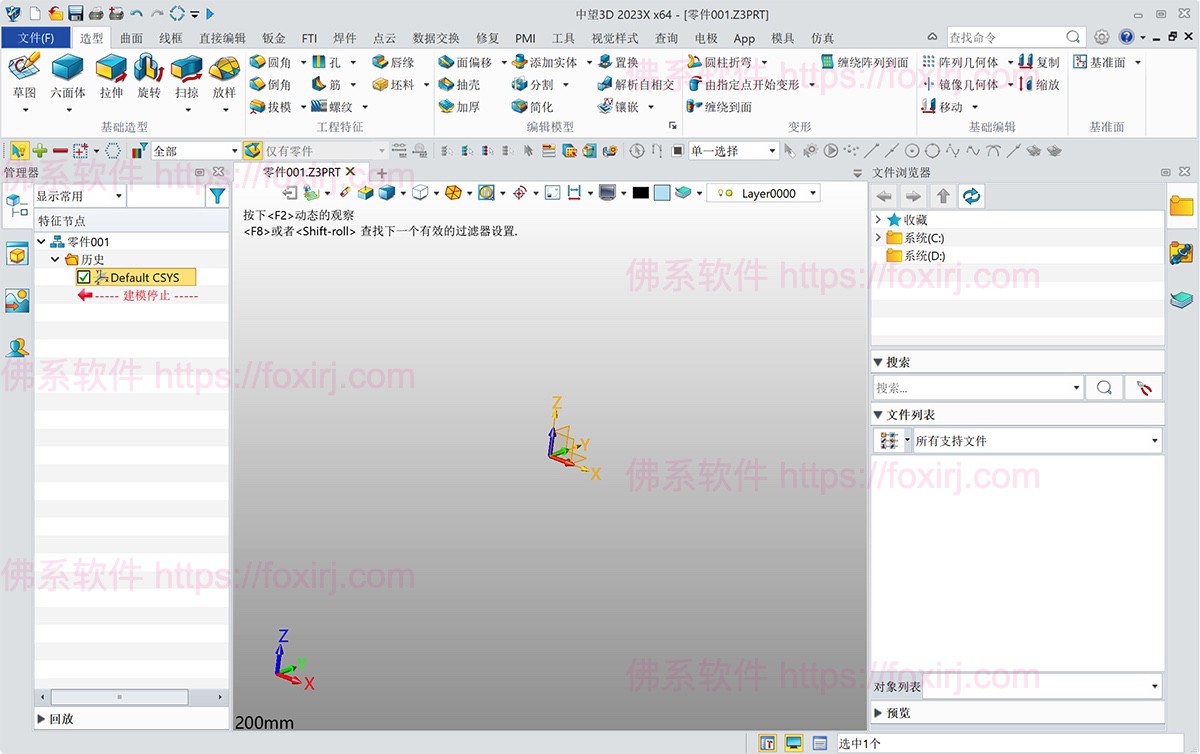The width and height of the screenshot is (1200, 754).
Task: Switch to the 曲面 ribbon tab
Action: (131, 38)
